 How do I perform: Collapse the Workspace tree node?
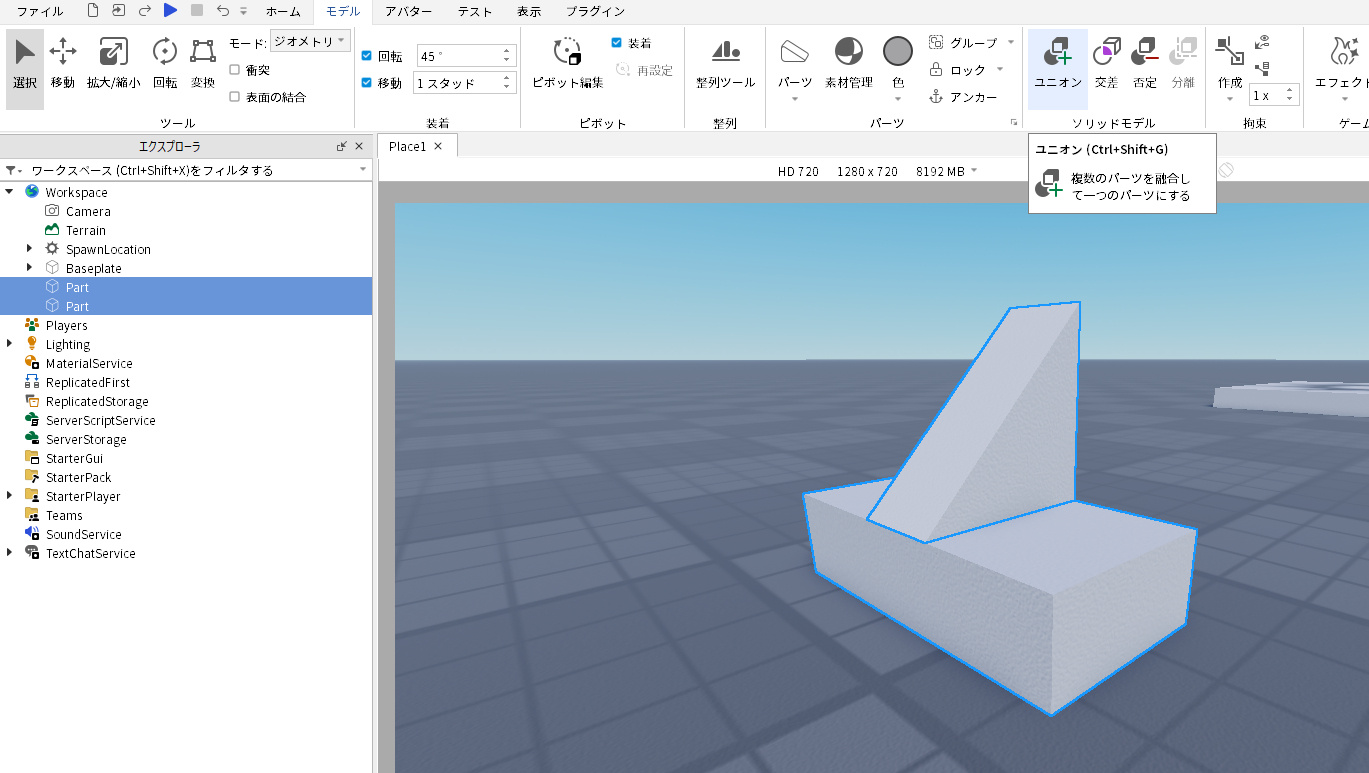pyautogui.click(x=10, y=192)
